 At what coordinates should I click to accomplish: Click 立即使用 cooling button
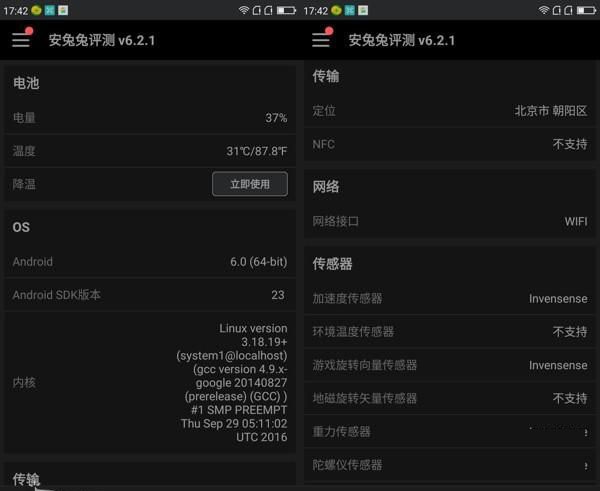coord(250,184)
